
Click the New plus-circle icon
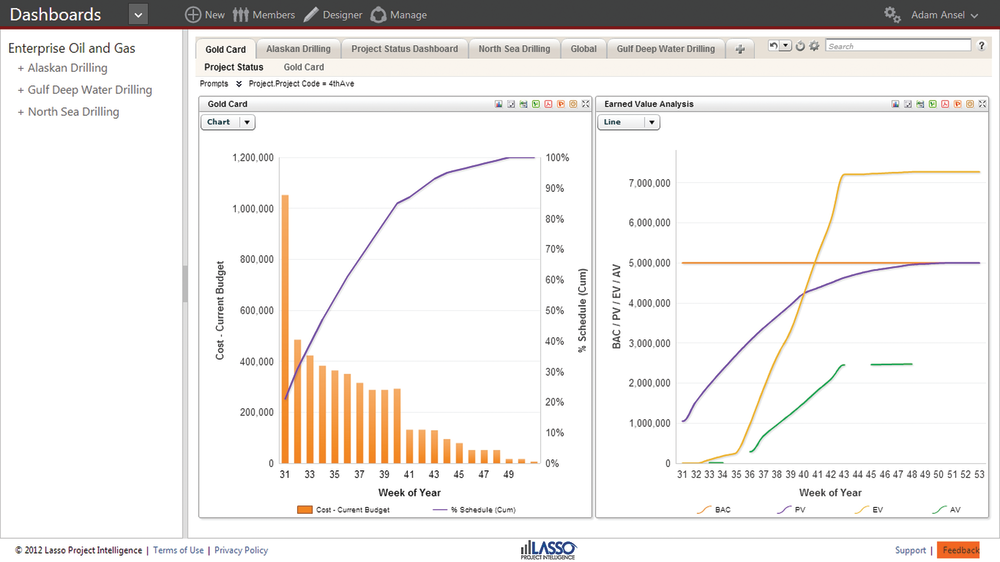(193, 15)
